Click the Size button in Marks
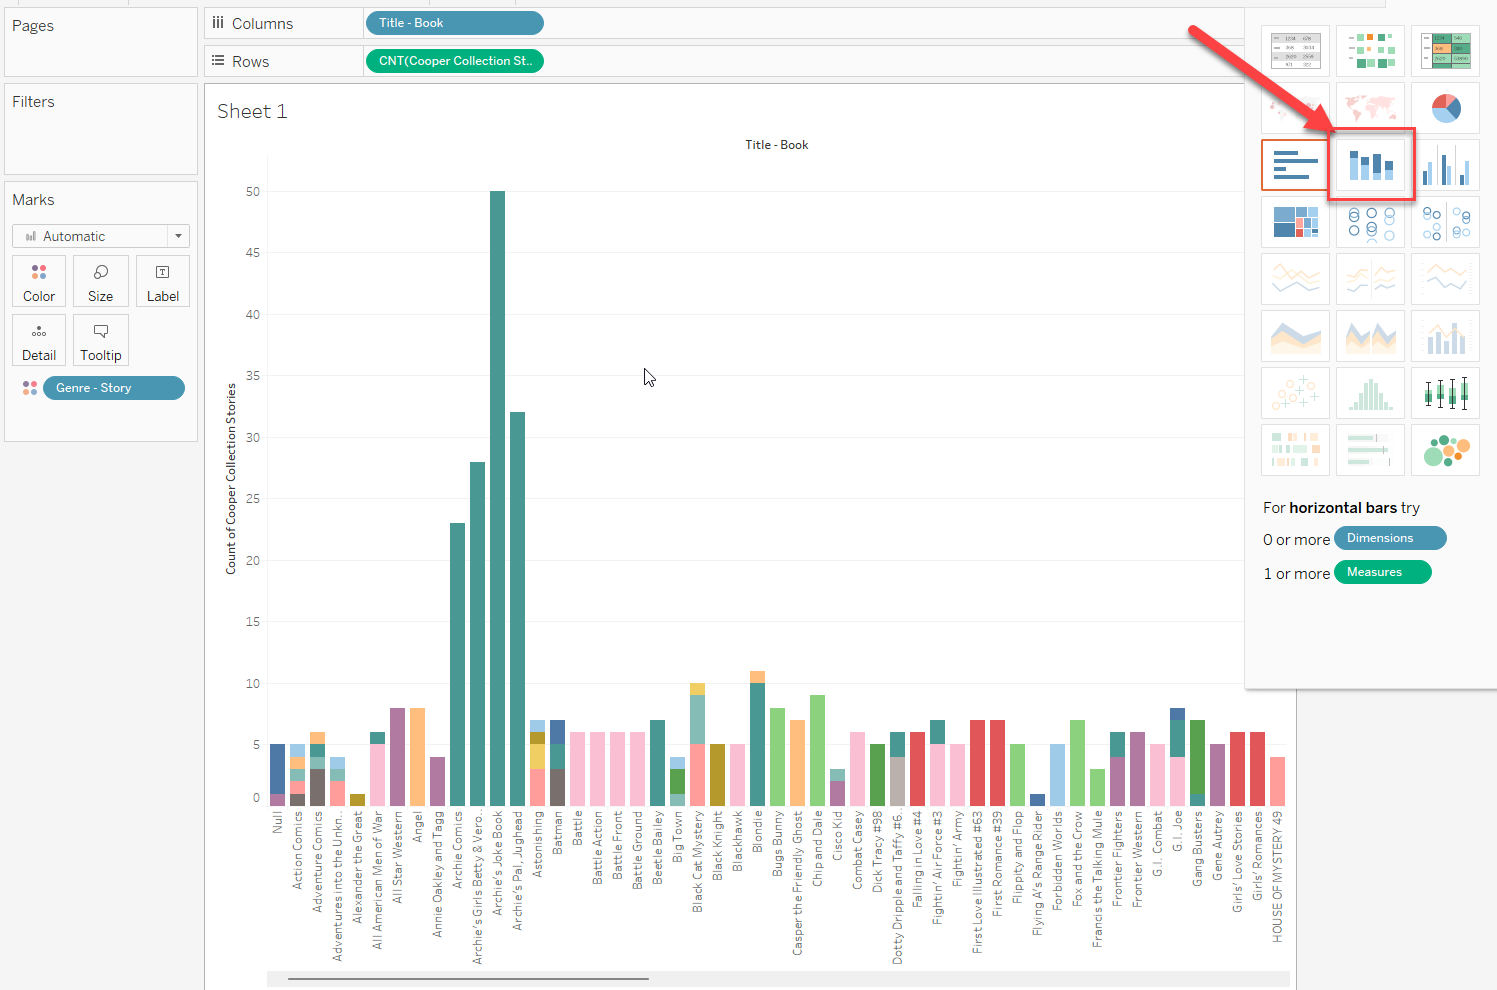This screenshot has height=990, width=1497. 100,281
